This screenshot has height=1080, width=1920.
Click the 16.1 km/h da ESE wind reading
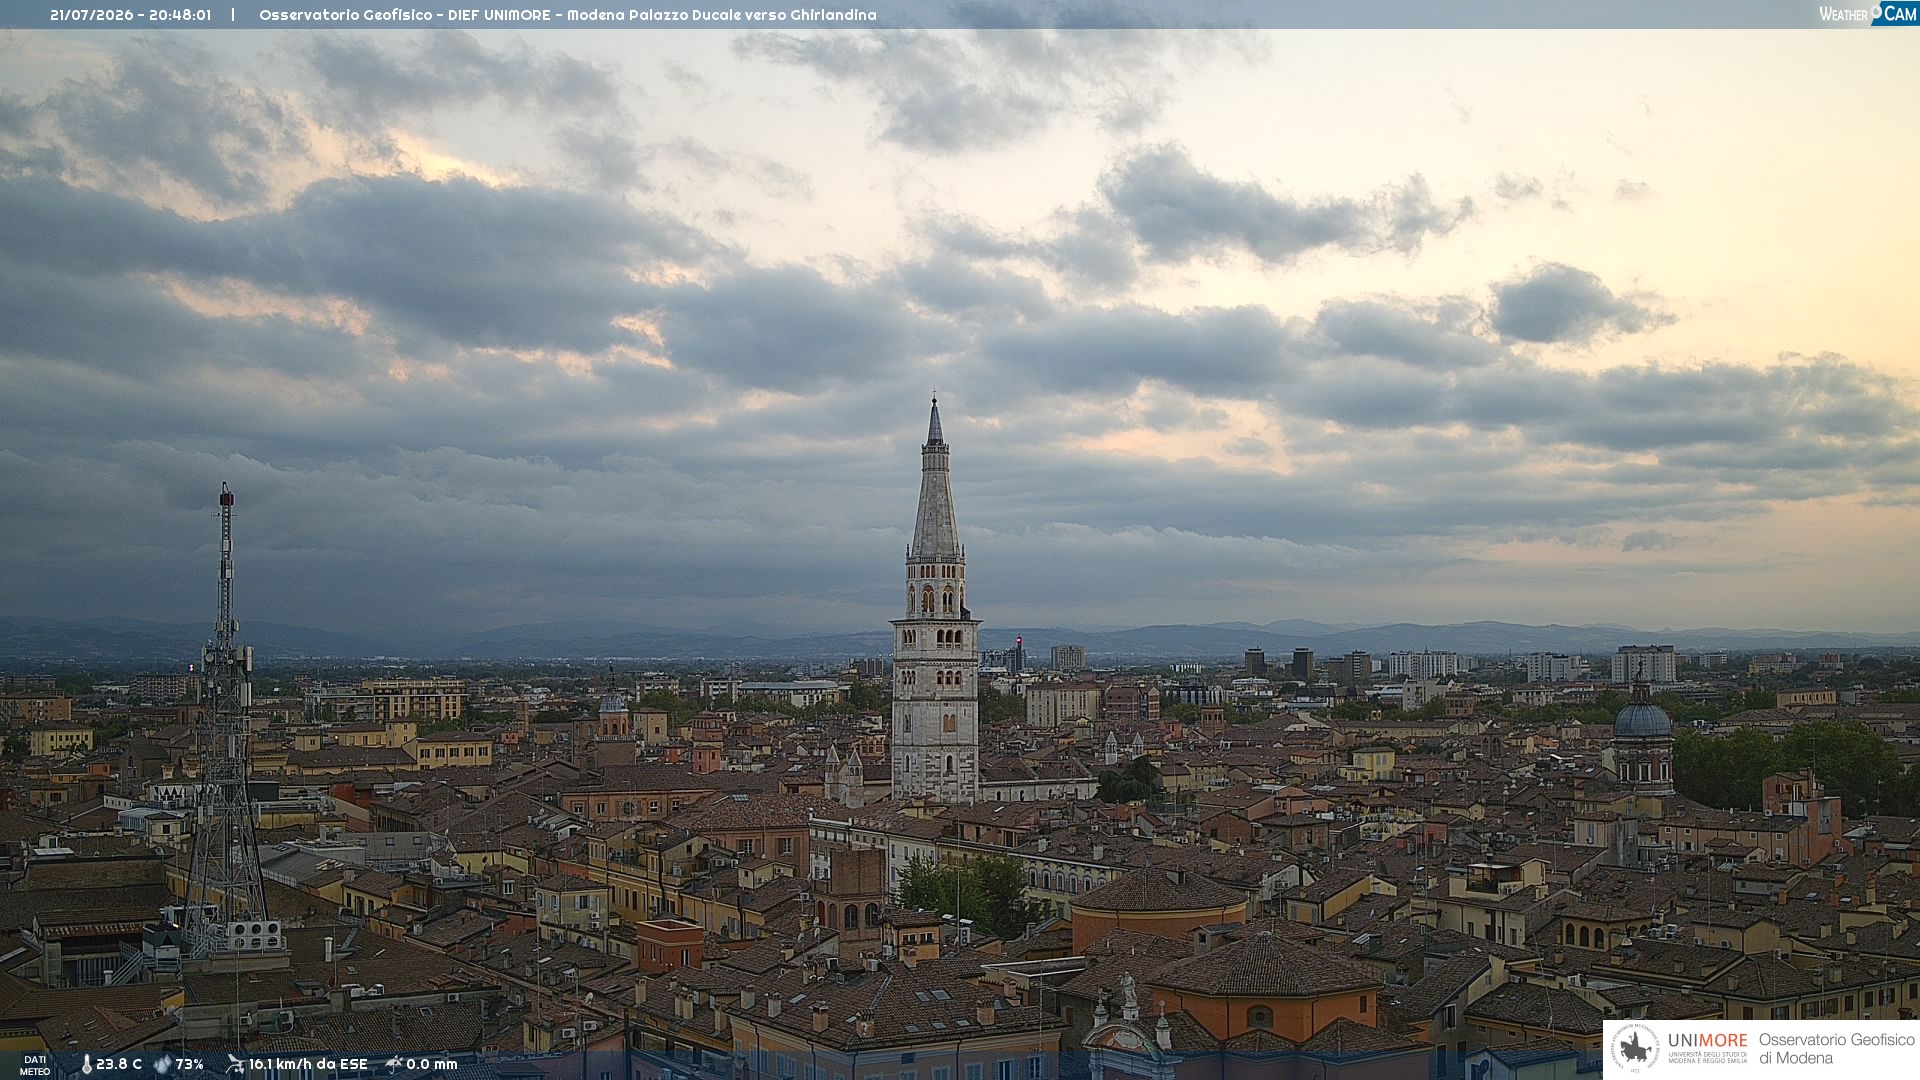coord(308,1064)
